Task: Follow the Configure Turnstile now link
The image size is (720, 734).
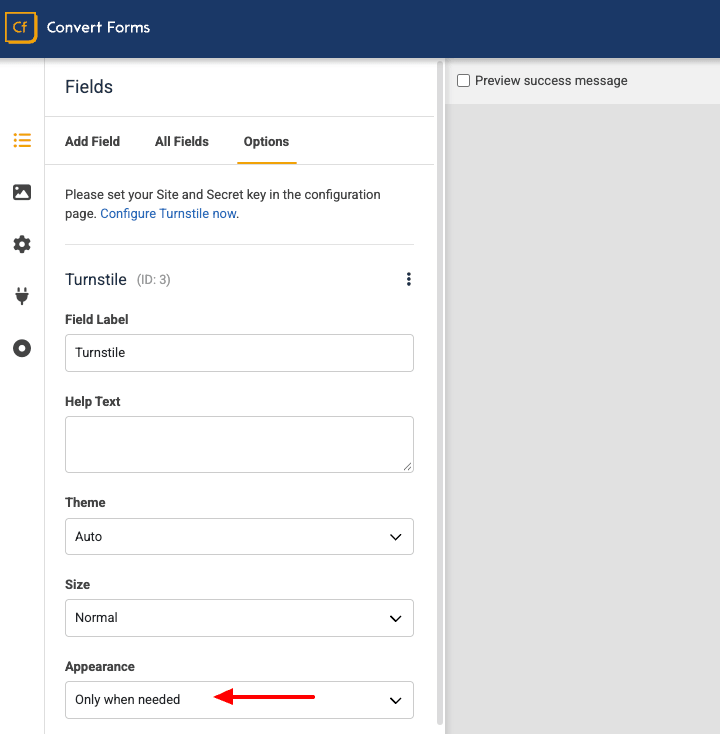Action: (x=168, y=213)
